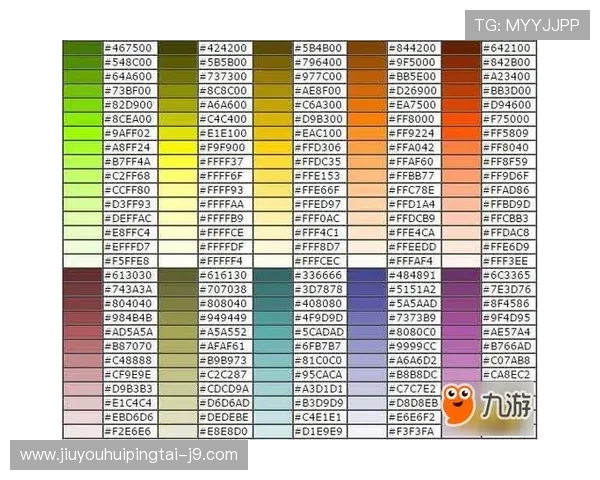Open the www.jiuyouhuipingtai-j9.com link
The image size is (600, 480).
[129, 455]
